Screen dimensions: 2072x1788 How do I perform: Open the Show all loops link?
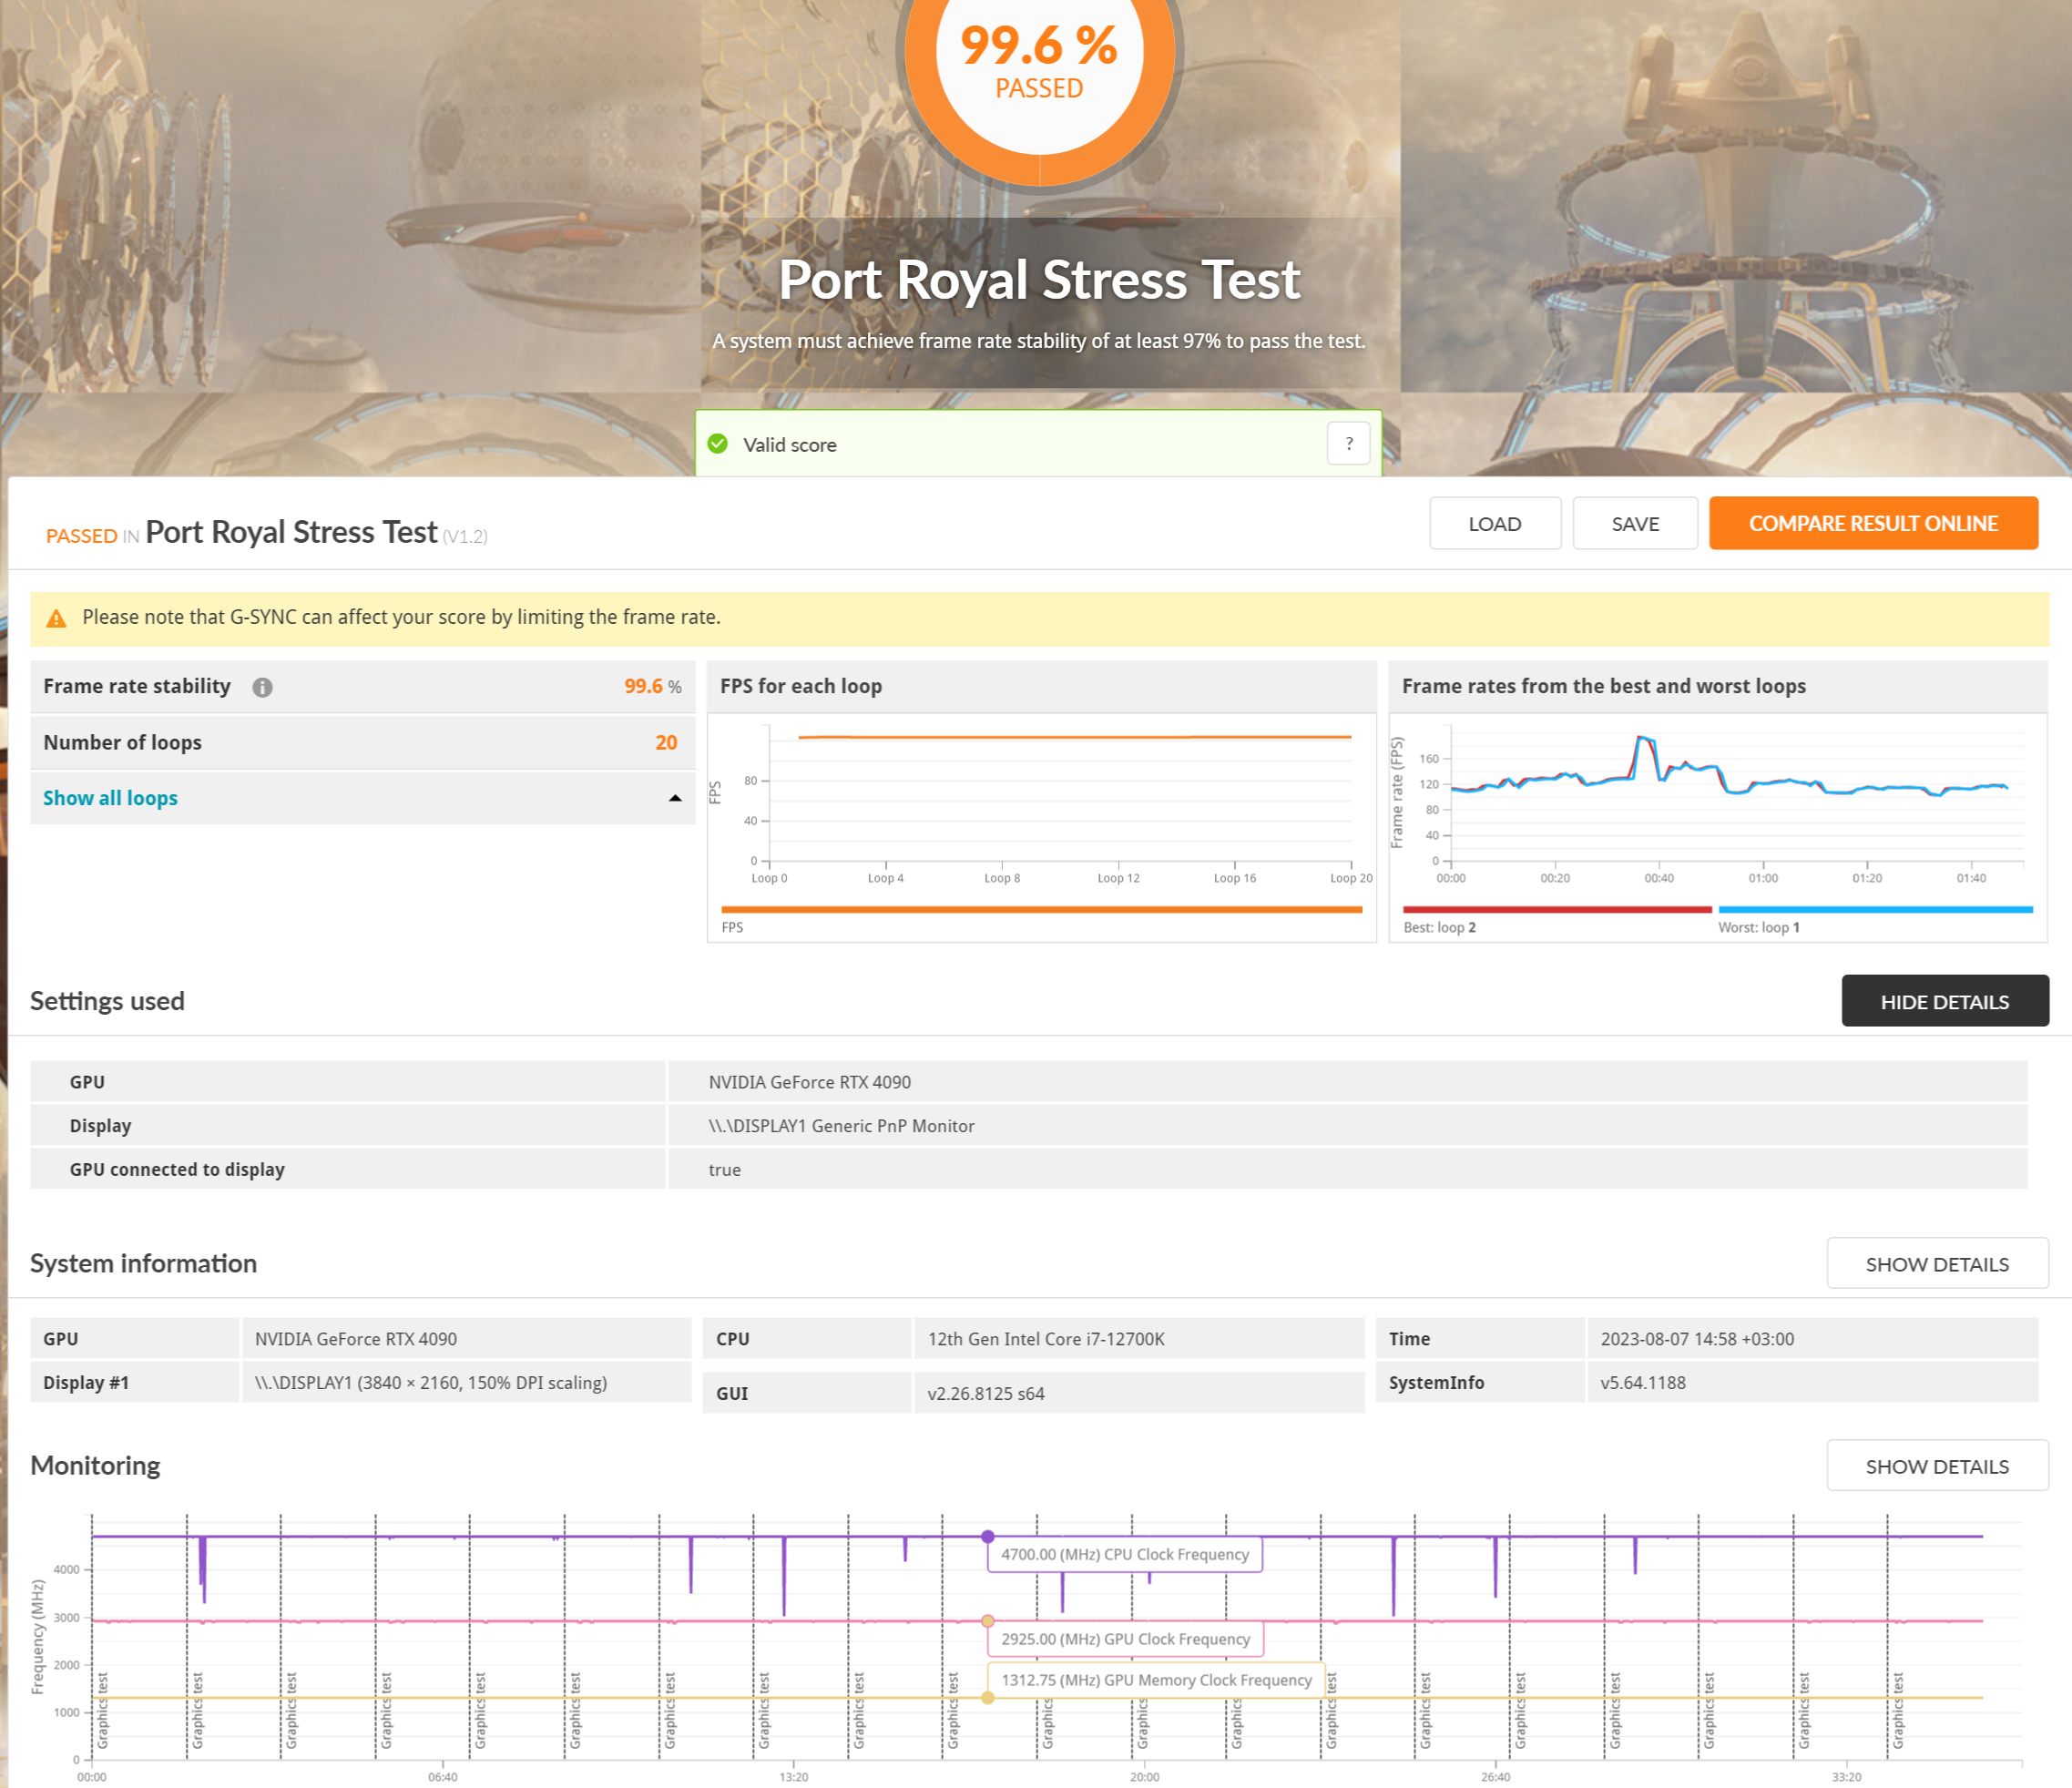(x=110, y=798)
